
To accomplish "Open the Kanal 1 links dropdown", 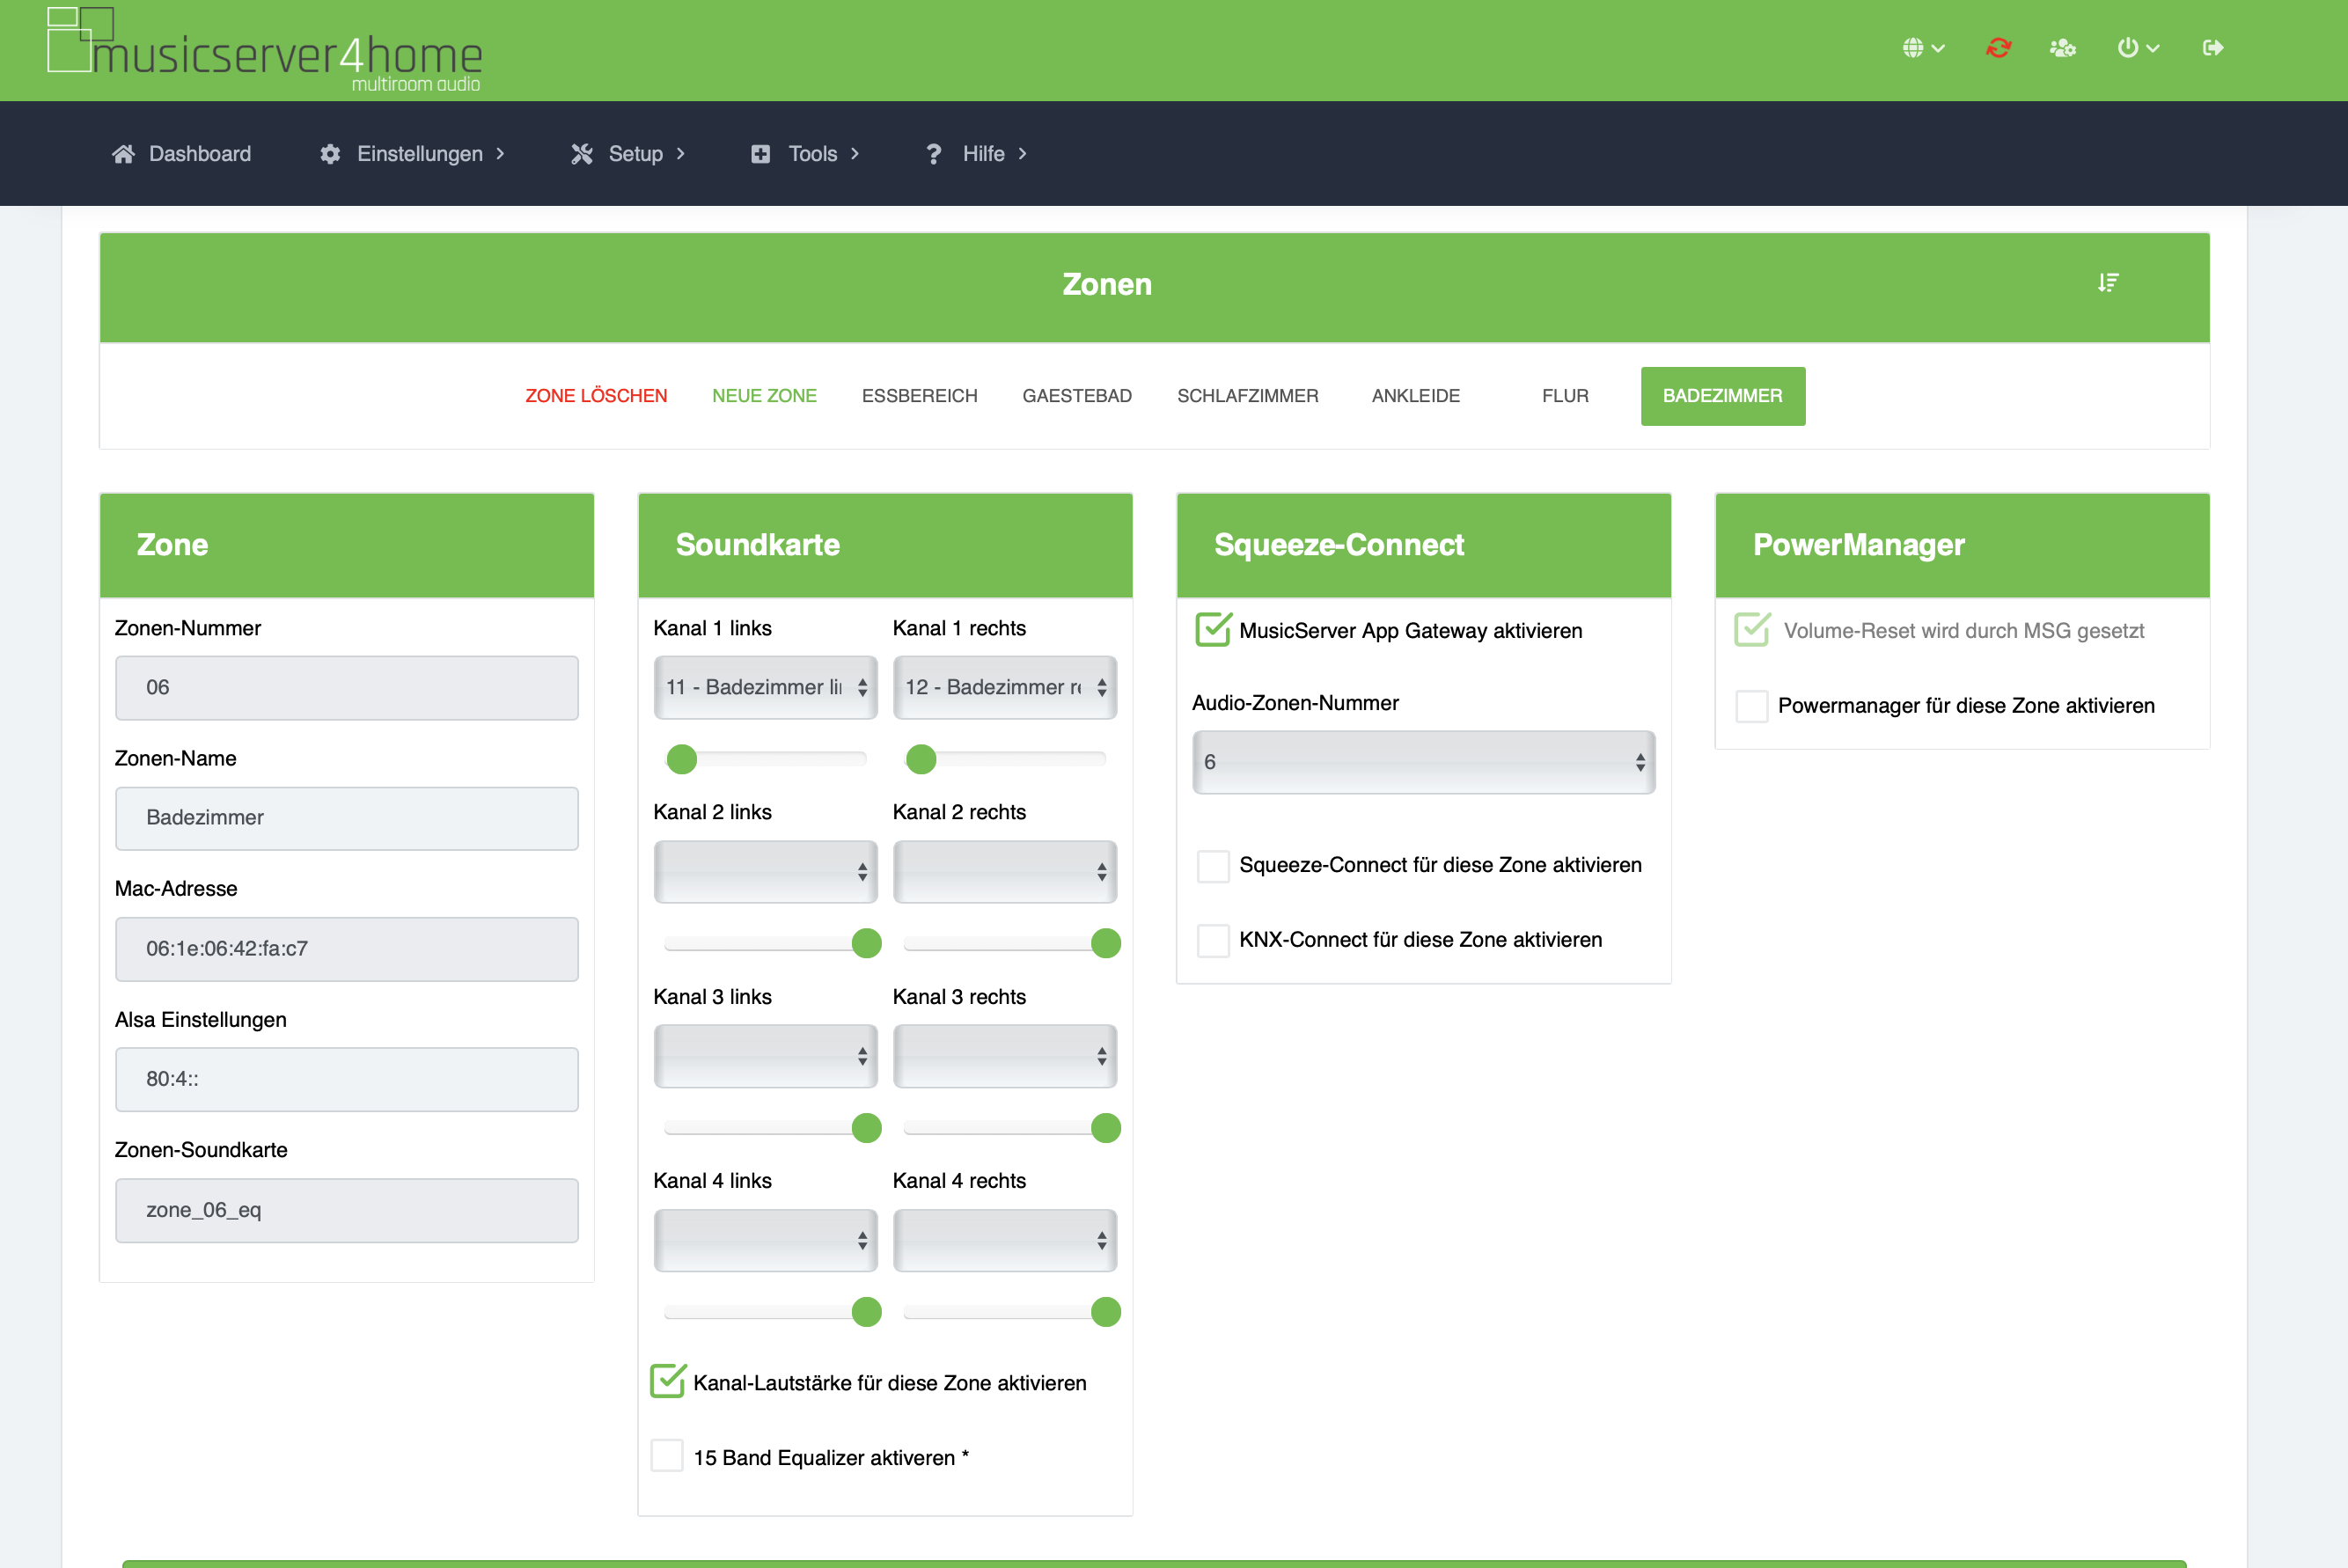I will (765, 687).
